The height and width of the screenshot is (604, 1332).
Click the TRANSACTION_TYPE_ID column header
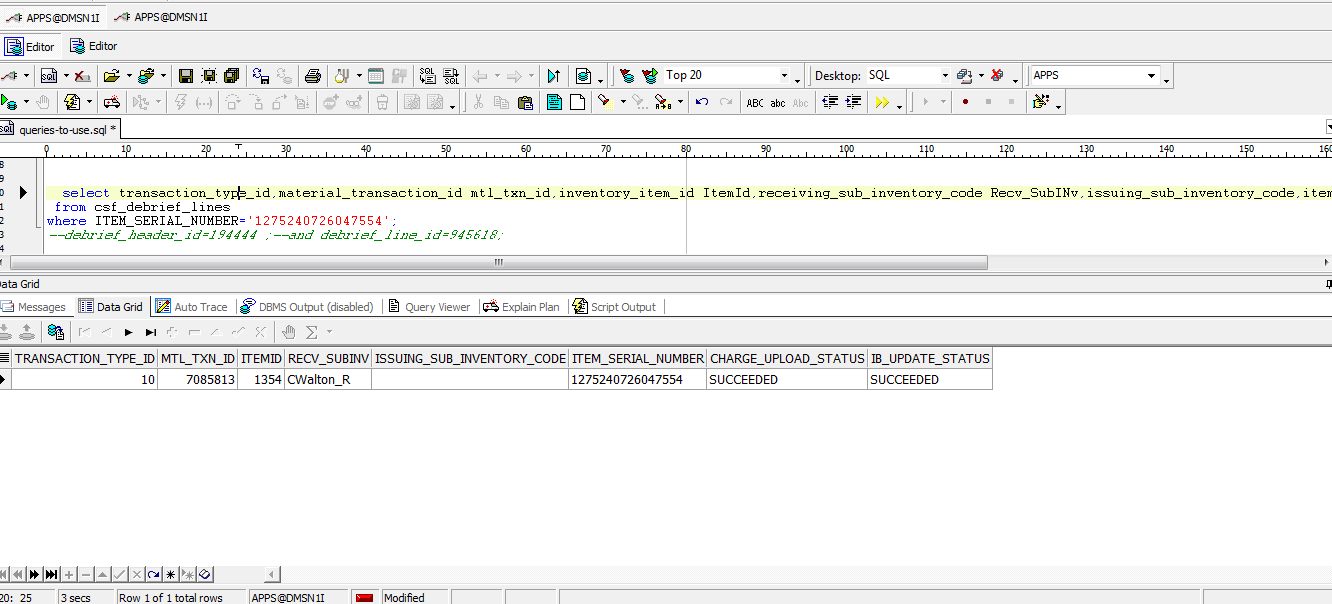85,358
